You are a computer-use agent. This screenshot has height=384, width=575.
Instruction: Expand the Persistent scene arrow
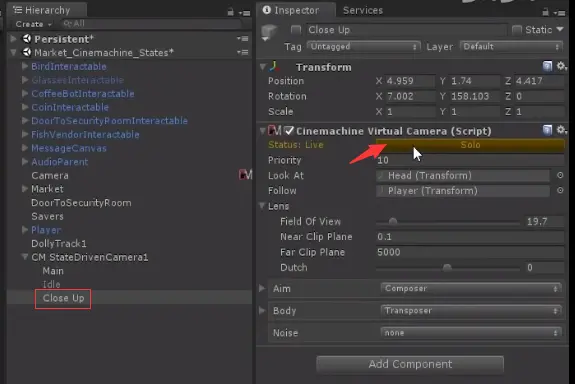pos(14,39)
